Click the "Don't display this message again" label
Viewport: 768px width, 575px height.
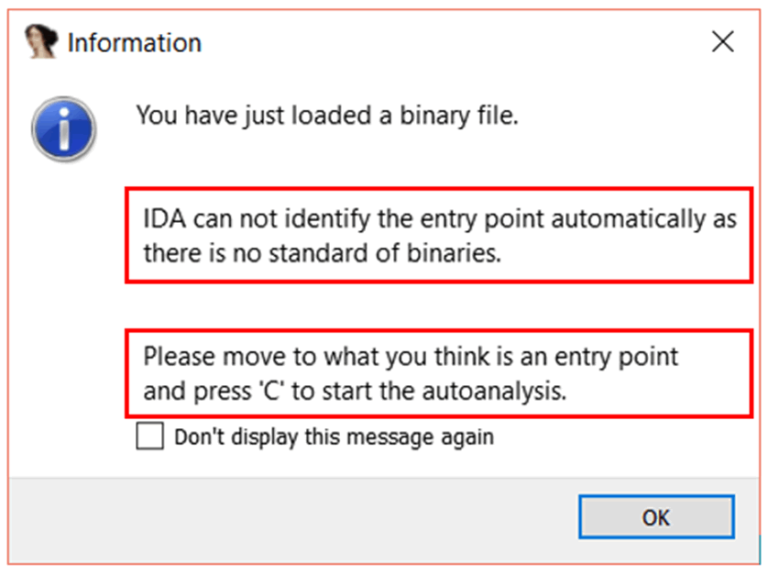click(333, 437)
